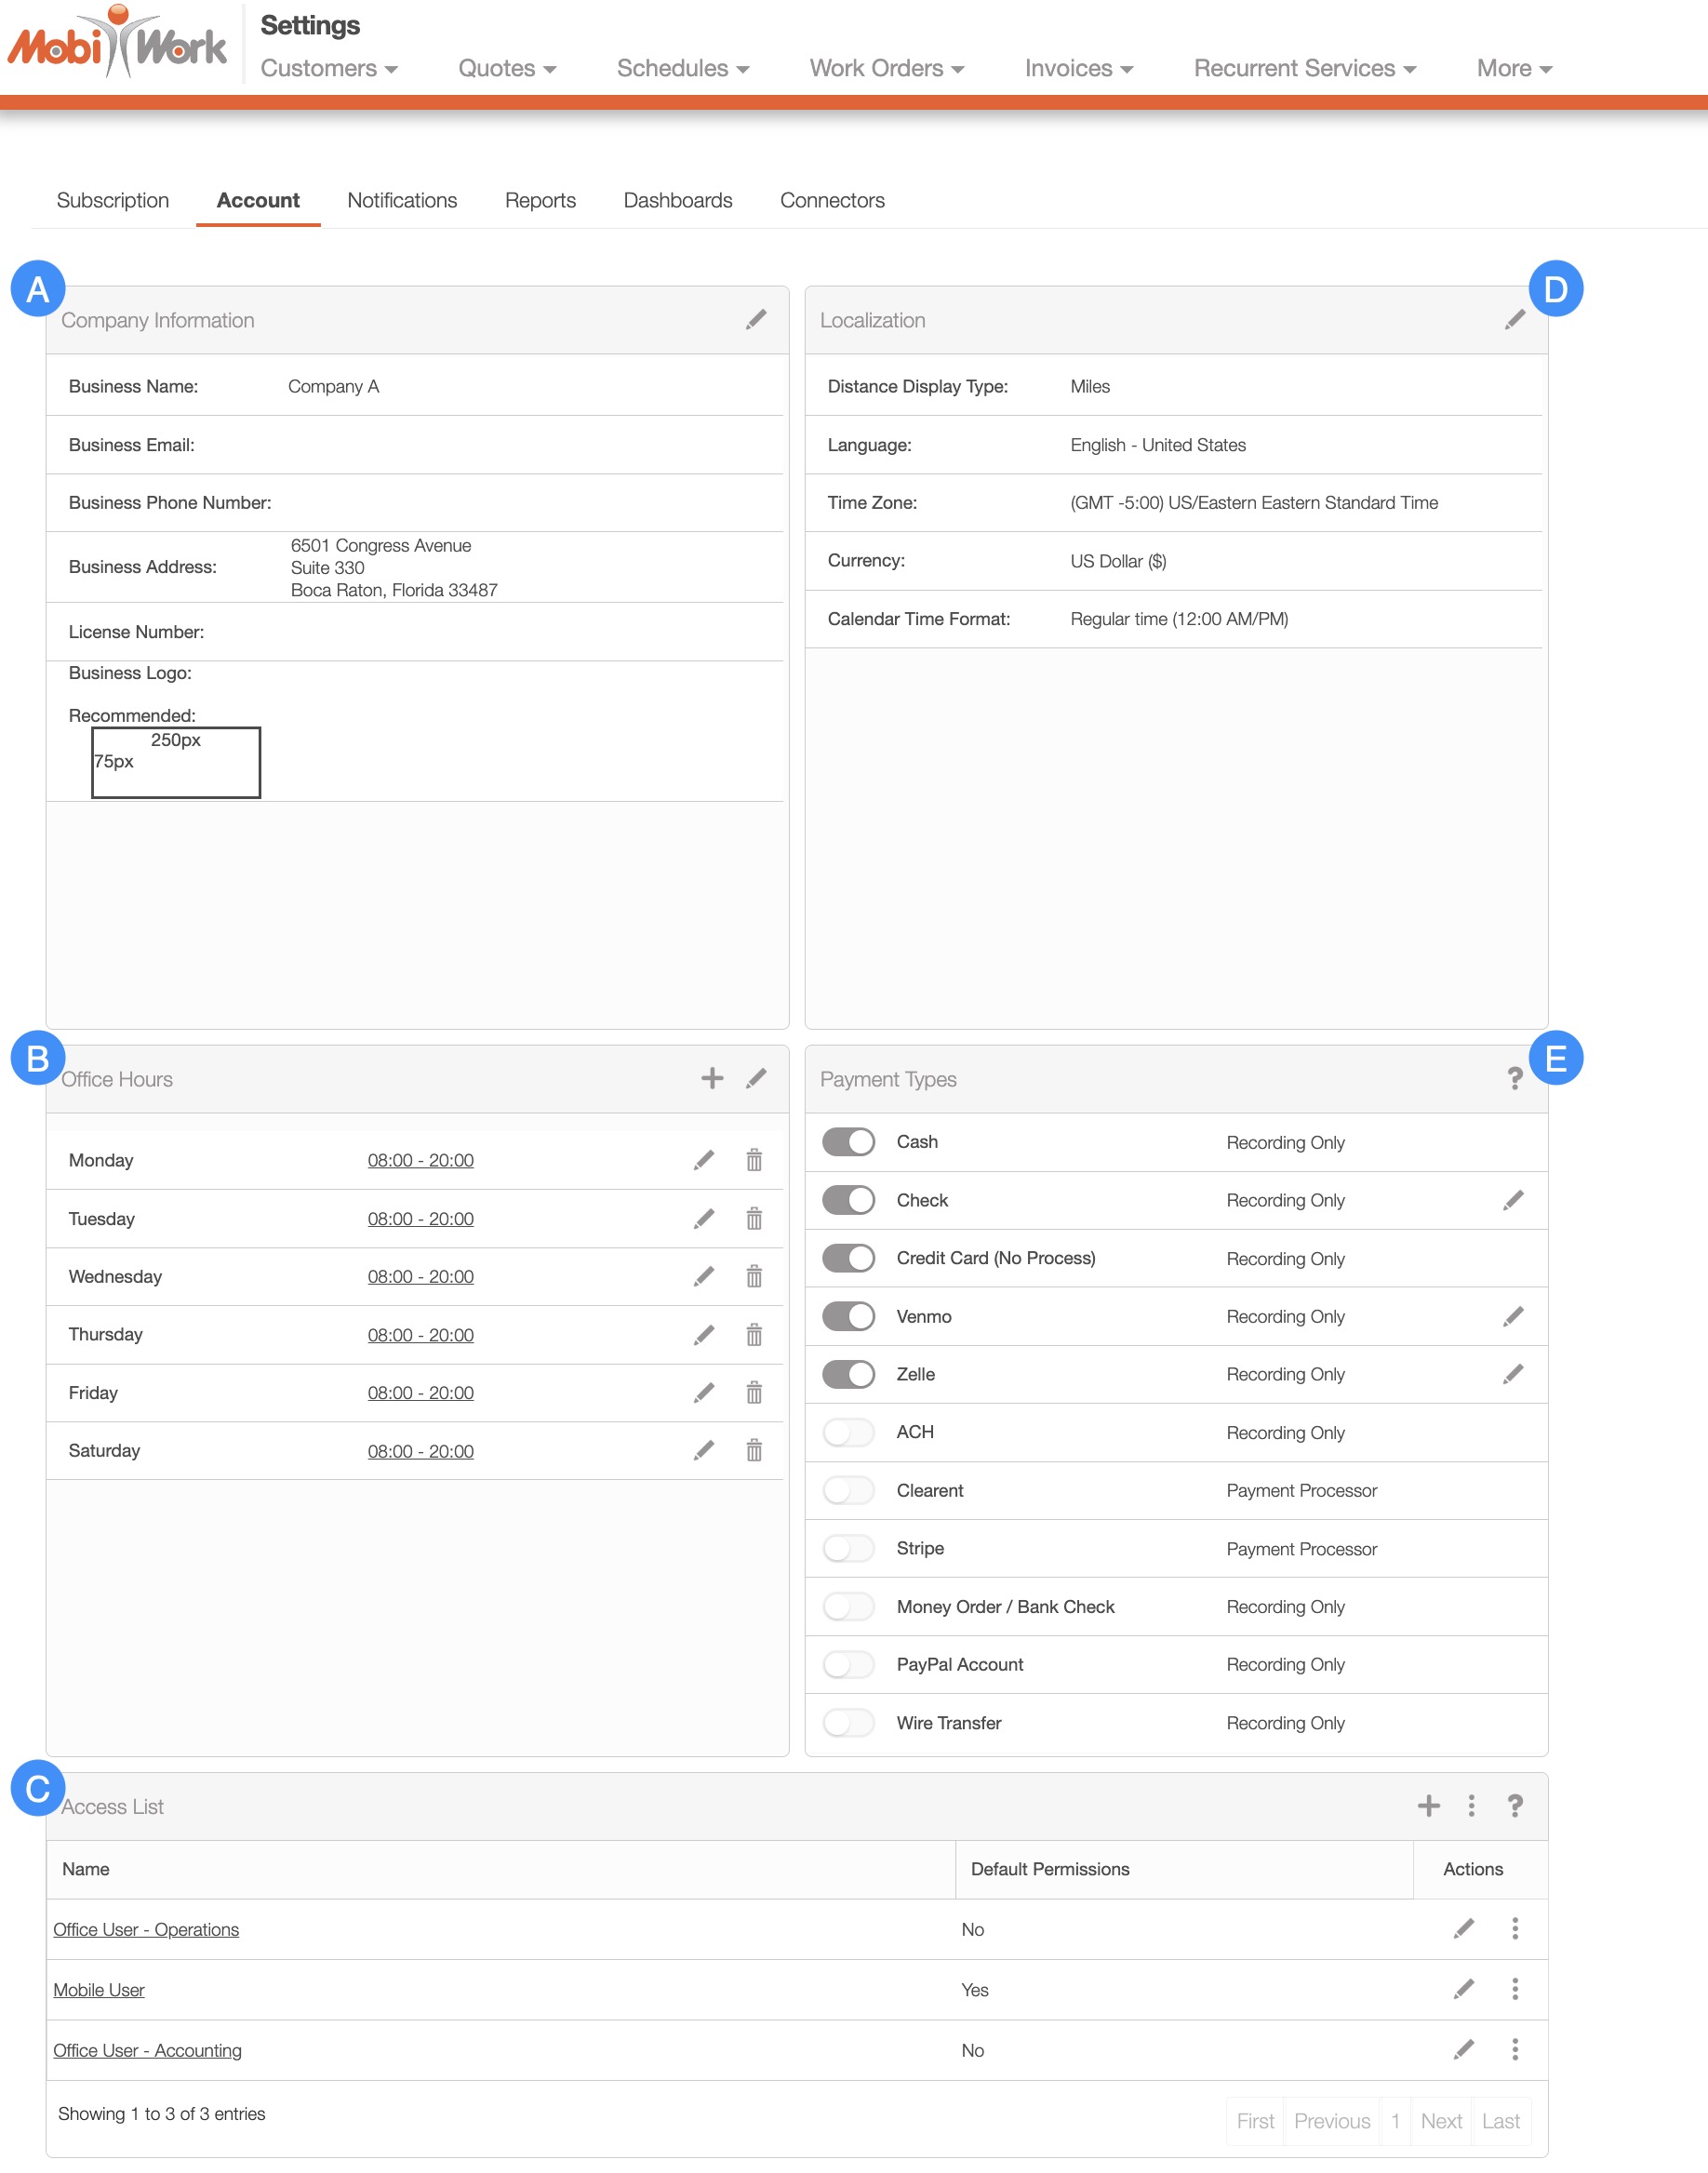
Task: Switch to the Notifications tab
Action: point(402,200)
